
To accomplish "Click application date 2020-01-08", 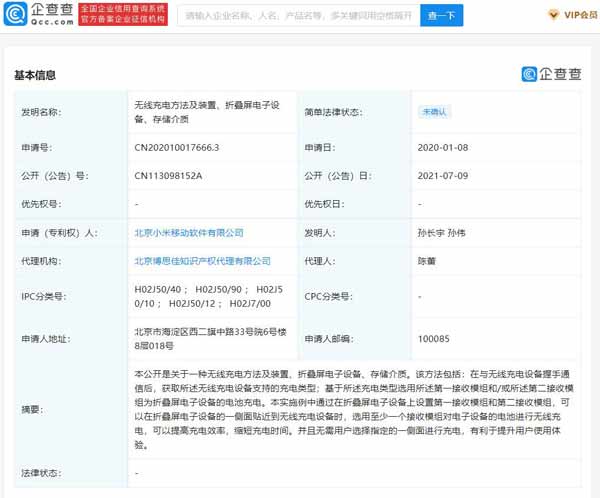I will [x=443, y=148].
